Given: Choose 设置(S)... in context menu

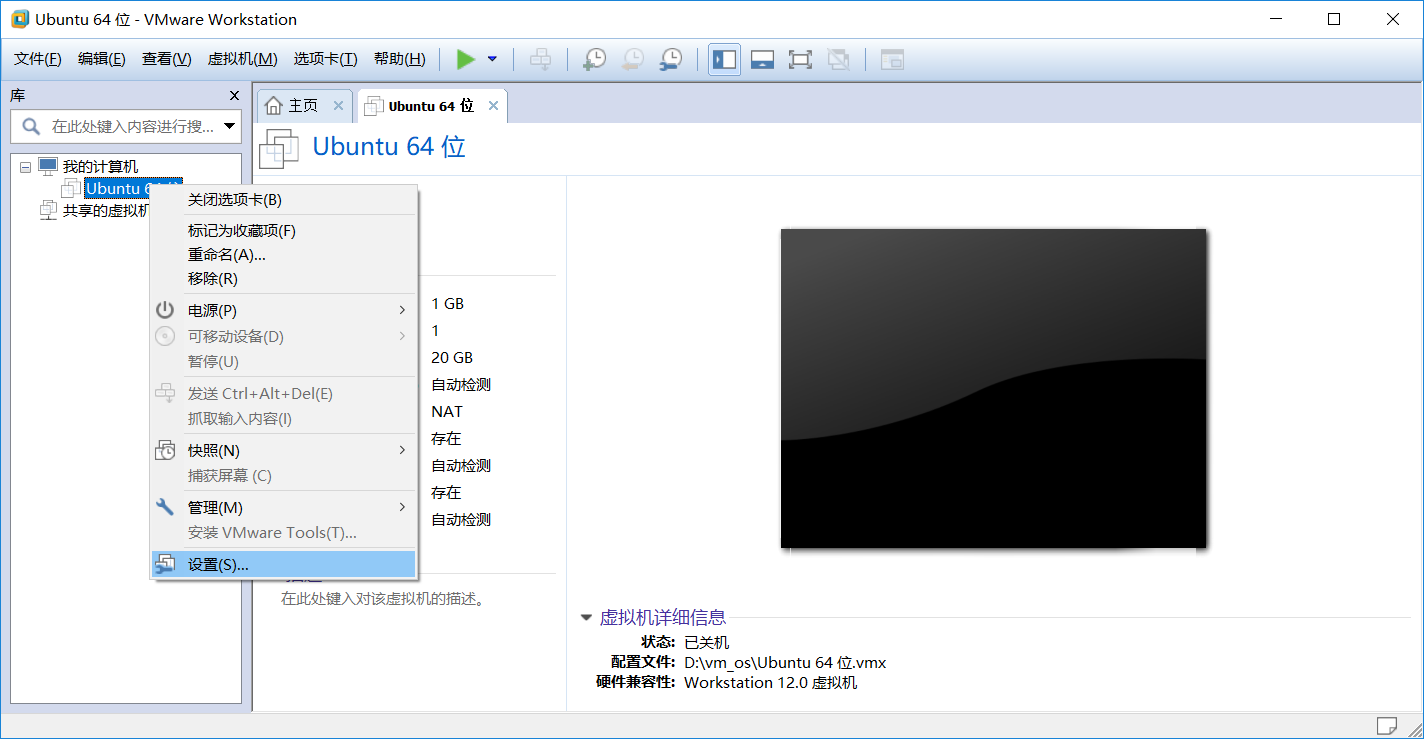Looking at the screenshot, I should tap(283, 564).
